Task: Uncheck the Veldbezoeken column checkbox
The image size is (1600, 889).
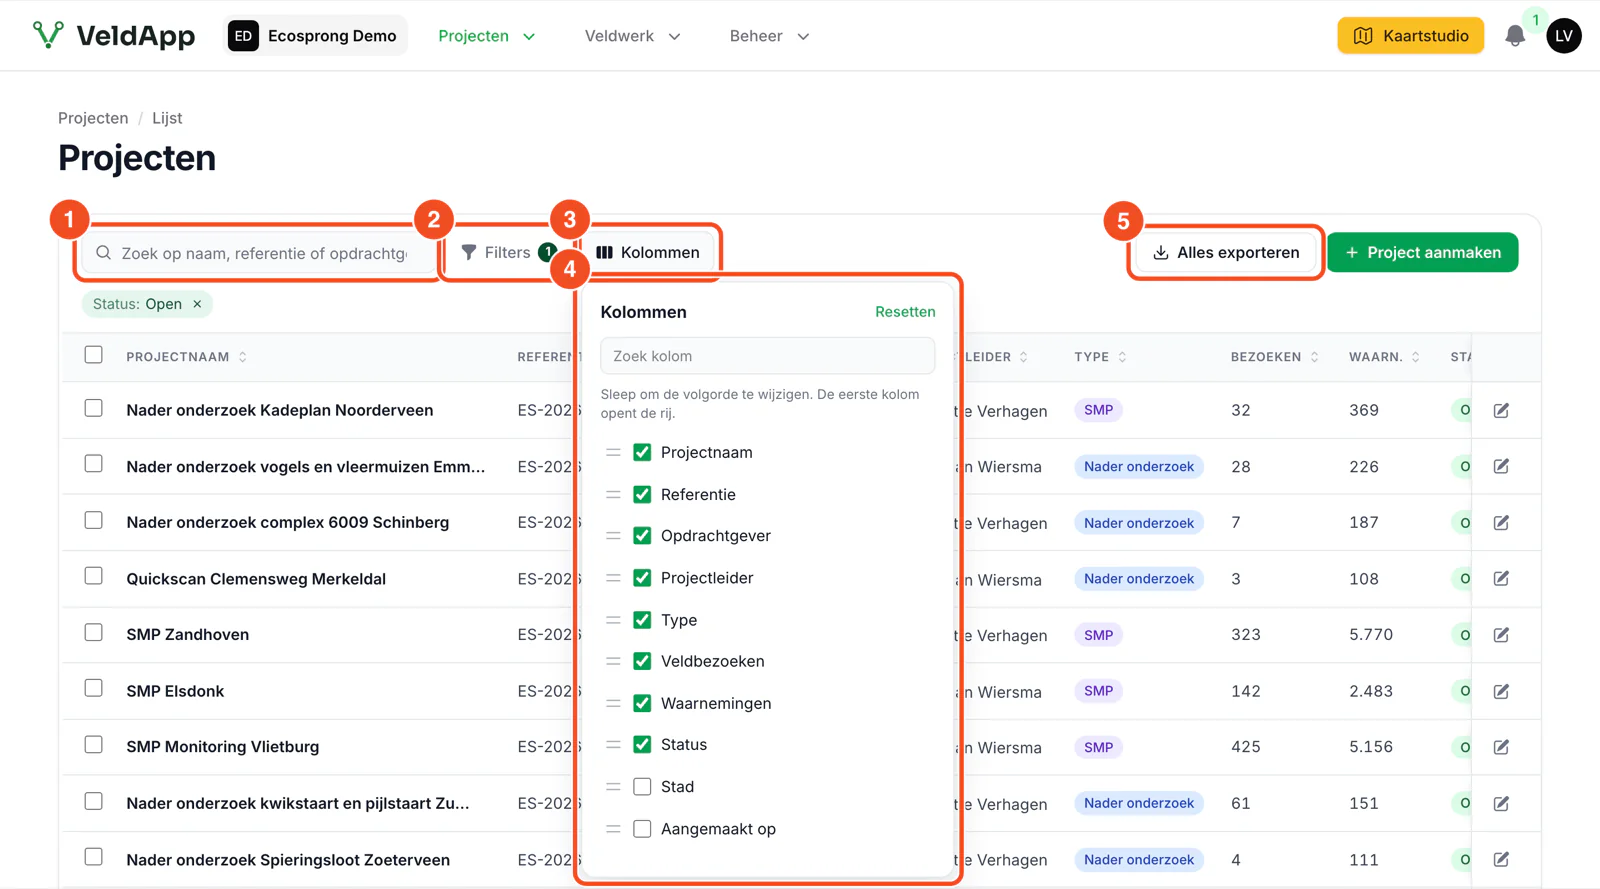Action: point(642,661)
